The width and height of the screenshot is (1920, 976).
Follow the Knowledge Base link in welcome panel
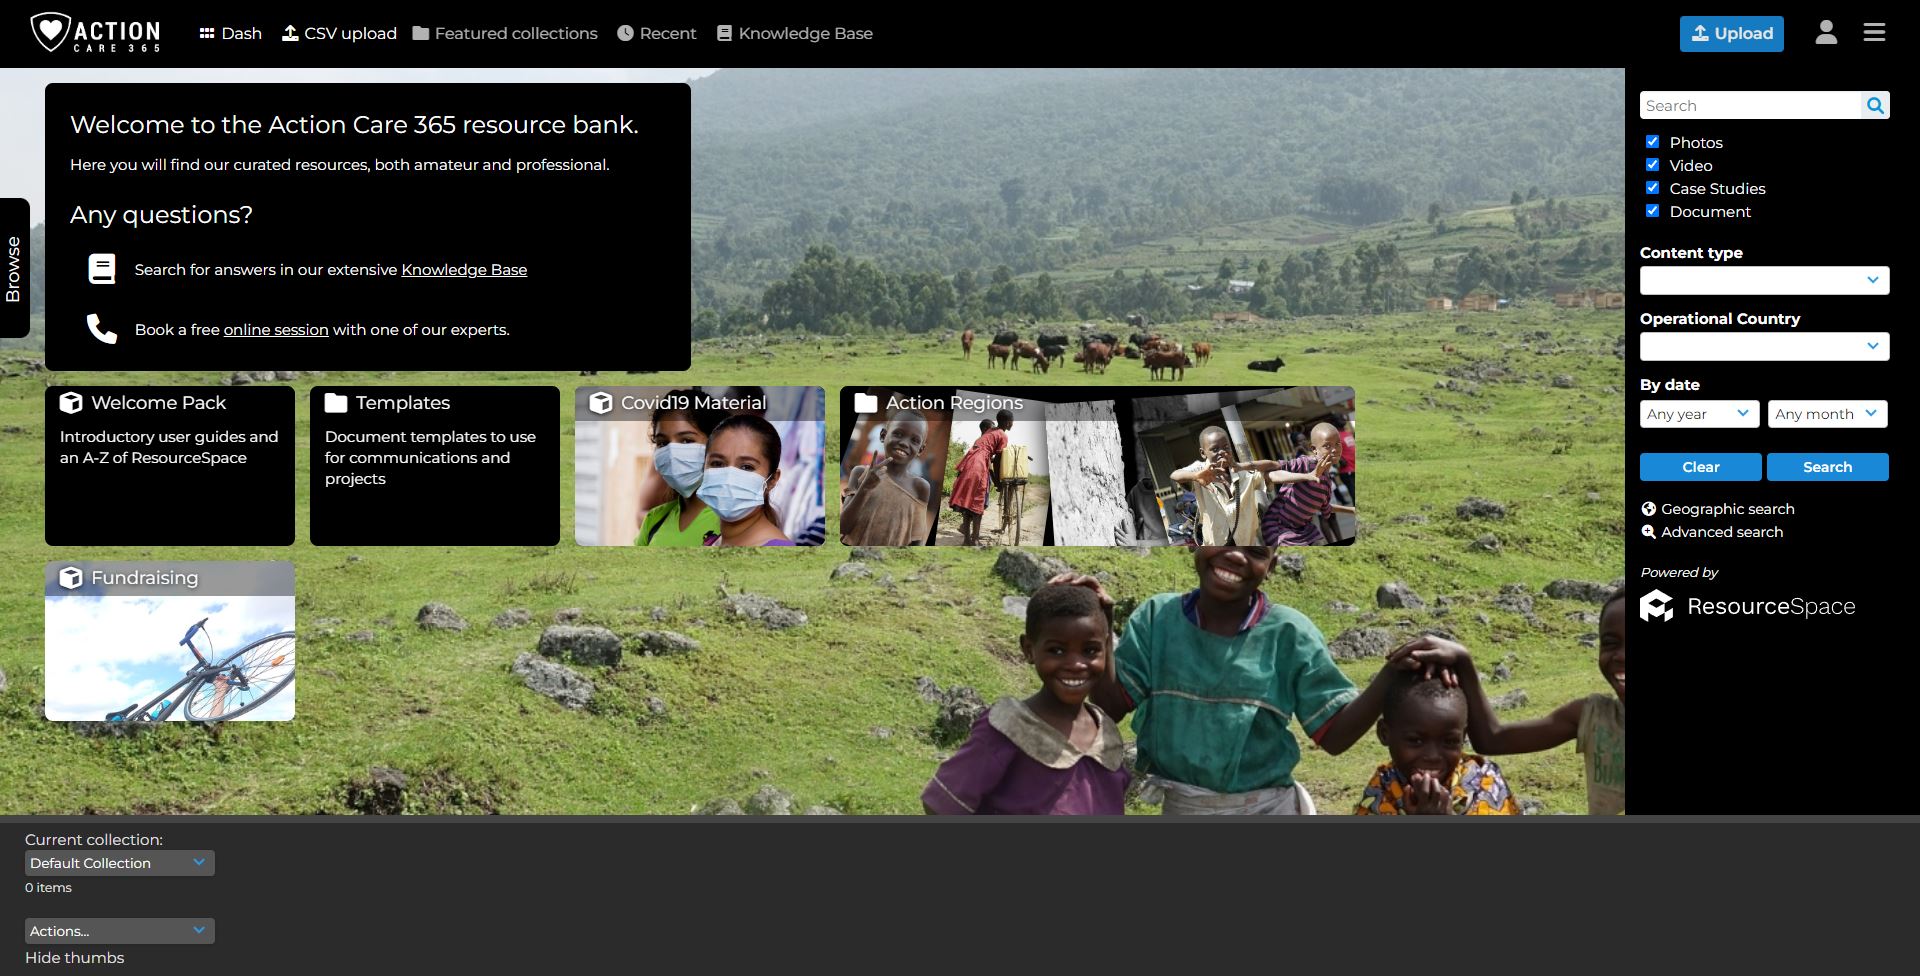click(x=464, y=270)
